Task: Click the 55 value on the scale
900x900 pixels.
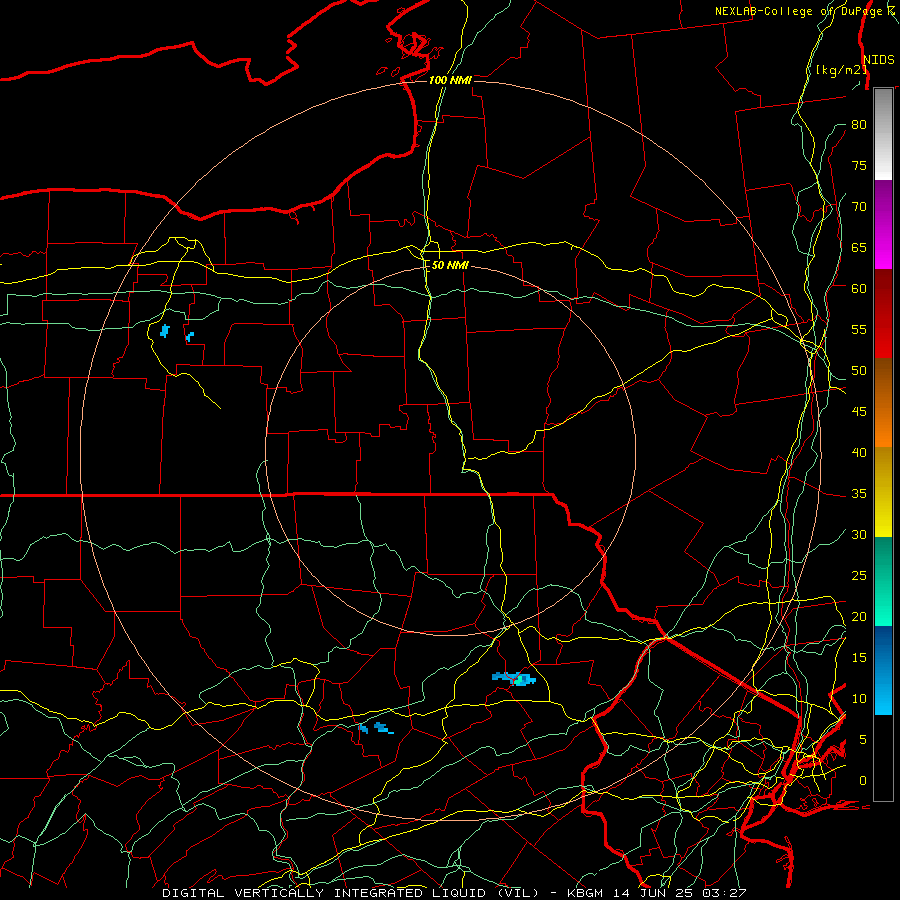Action: click(859, 329)
